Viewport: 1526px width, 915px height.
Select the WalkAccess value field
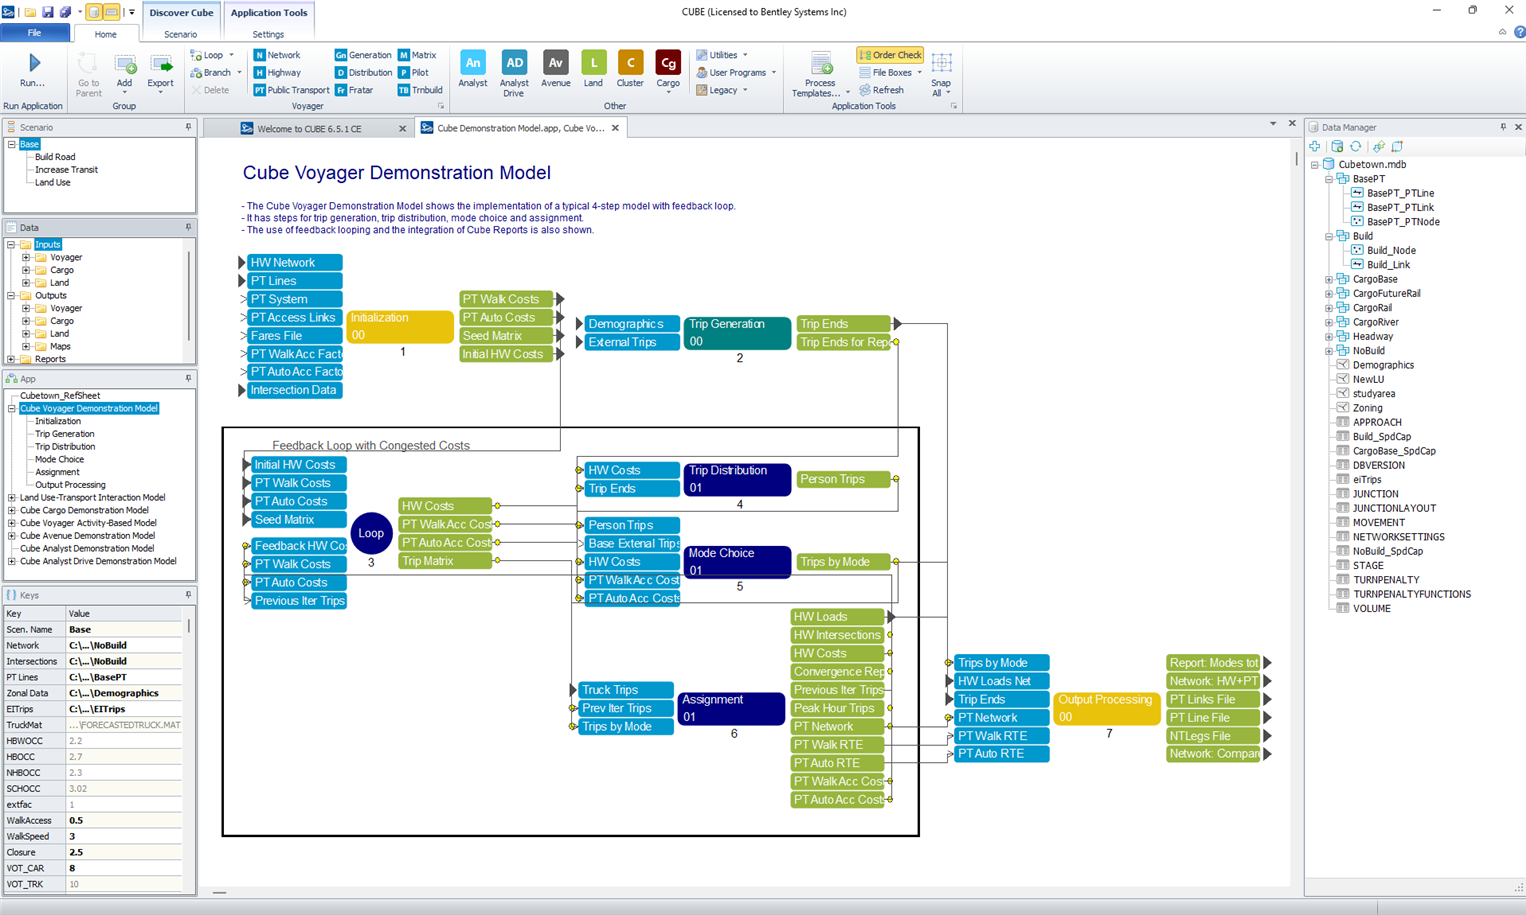click(x=124, y=821)
